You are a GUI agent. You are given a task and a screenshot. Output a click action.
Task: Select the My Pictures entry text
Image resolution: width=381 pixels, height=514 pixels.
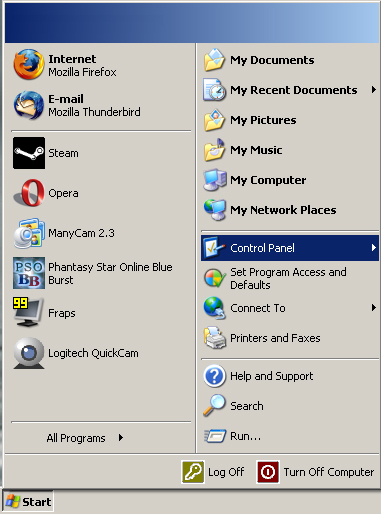click(x=263, y=120)
